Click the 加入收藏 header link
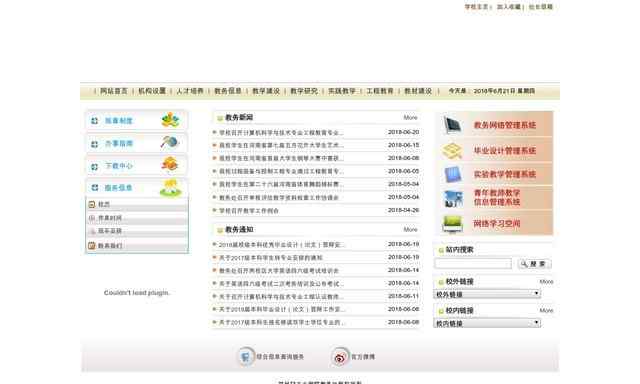640x384 pixels. (x=509, y=7)
